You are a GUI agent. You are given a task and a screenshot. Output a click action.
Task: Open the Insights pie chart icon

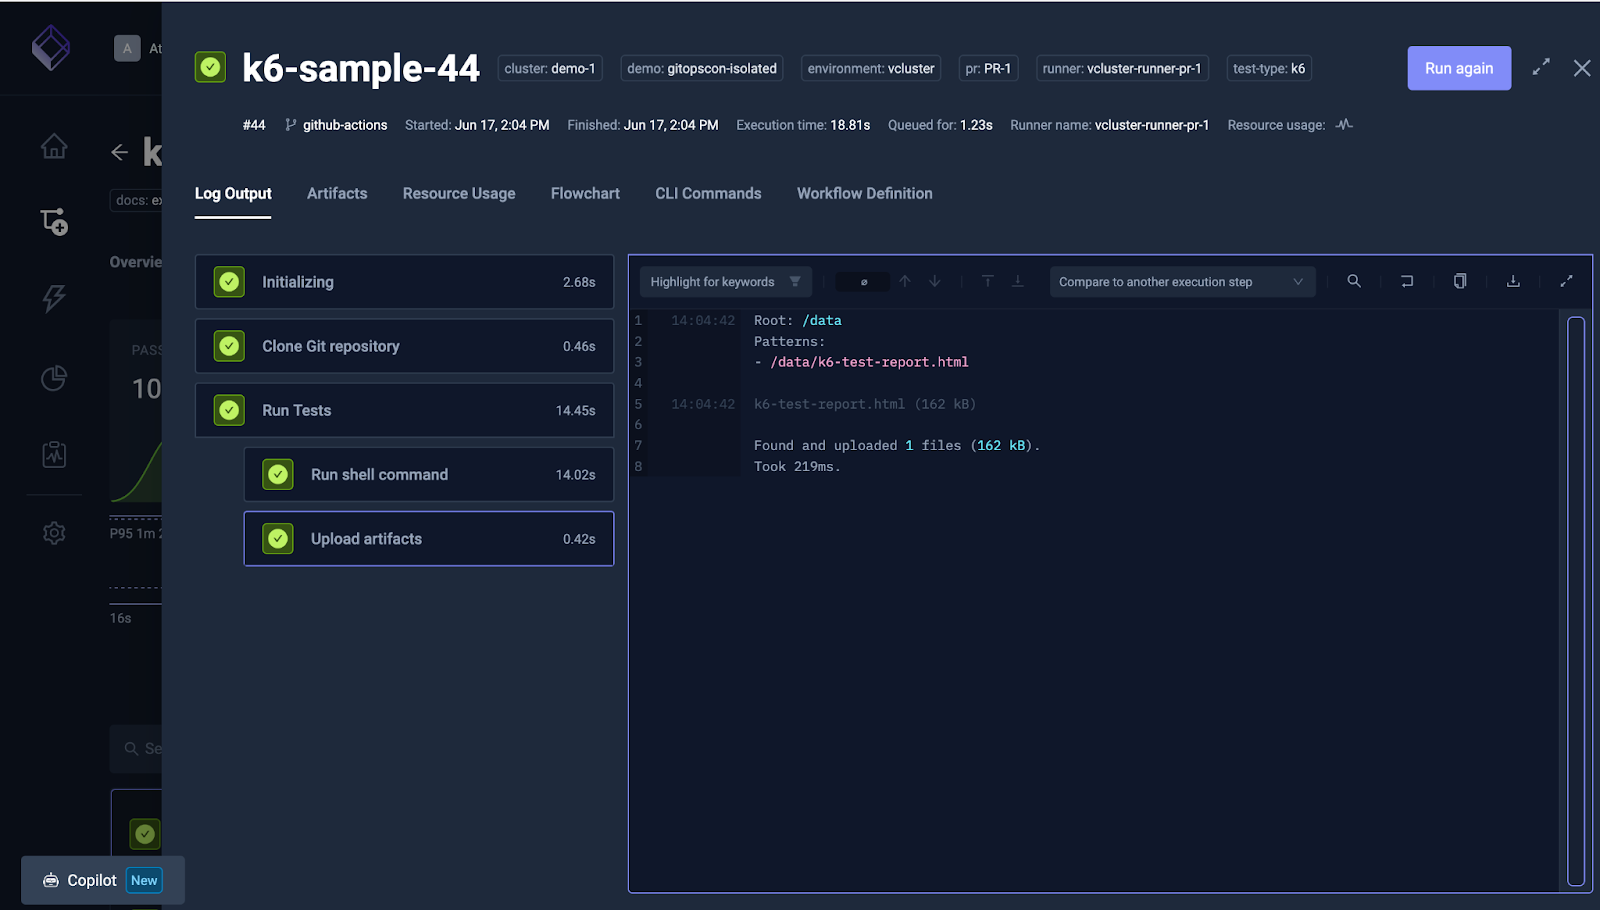[54, 378]
